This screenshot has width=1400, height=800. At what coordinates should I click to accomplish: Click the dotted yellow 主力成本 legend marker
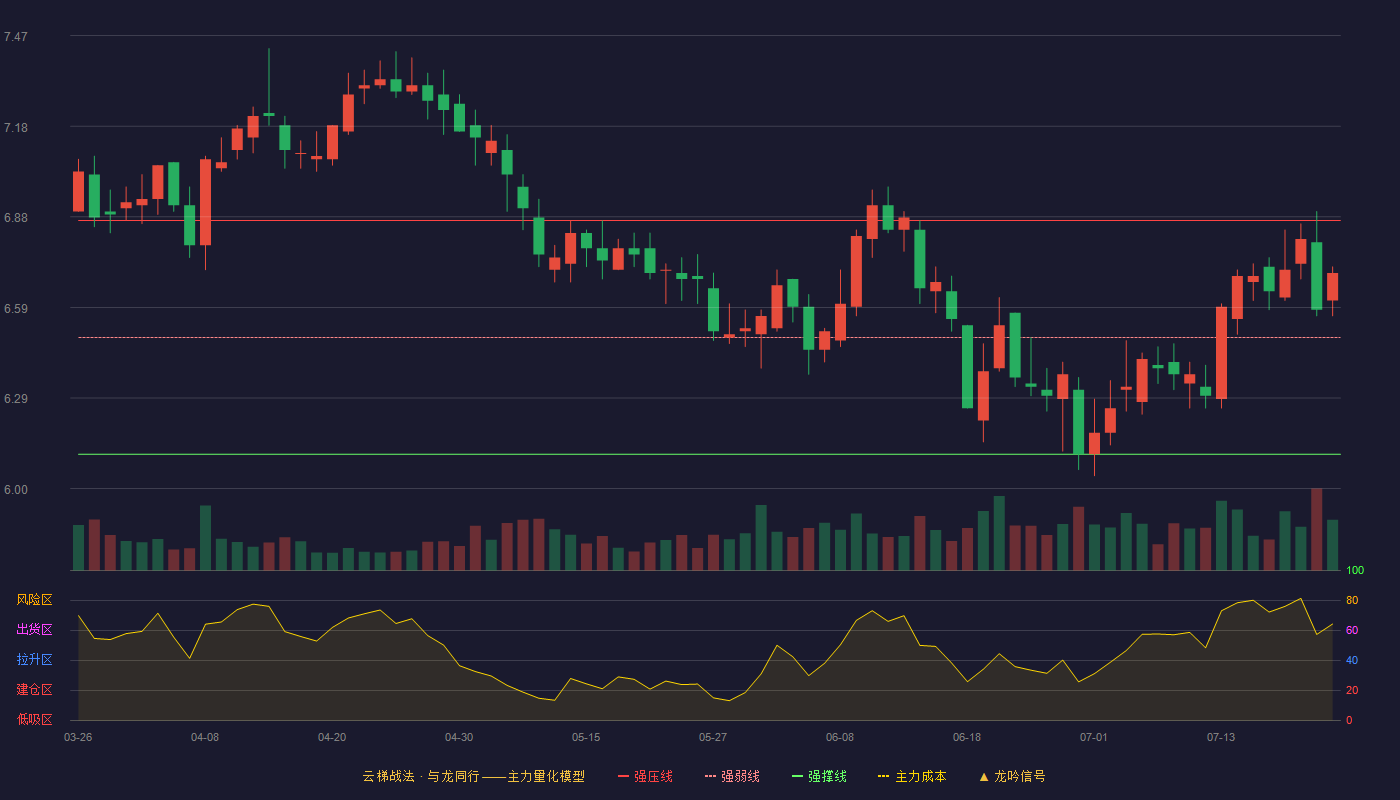(x=884, y=776)
